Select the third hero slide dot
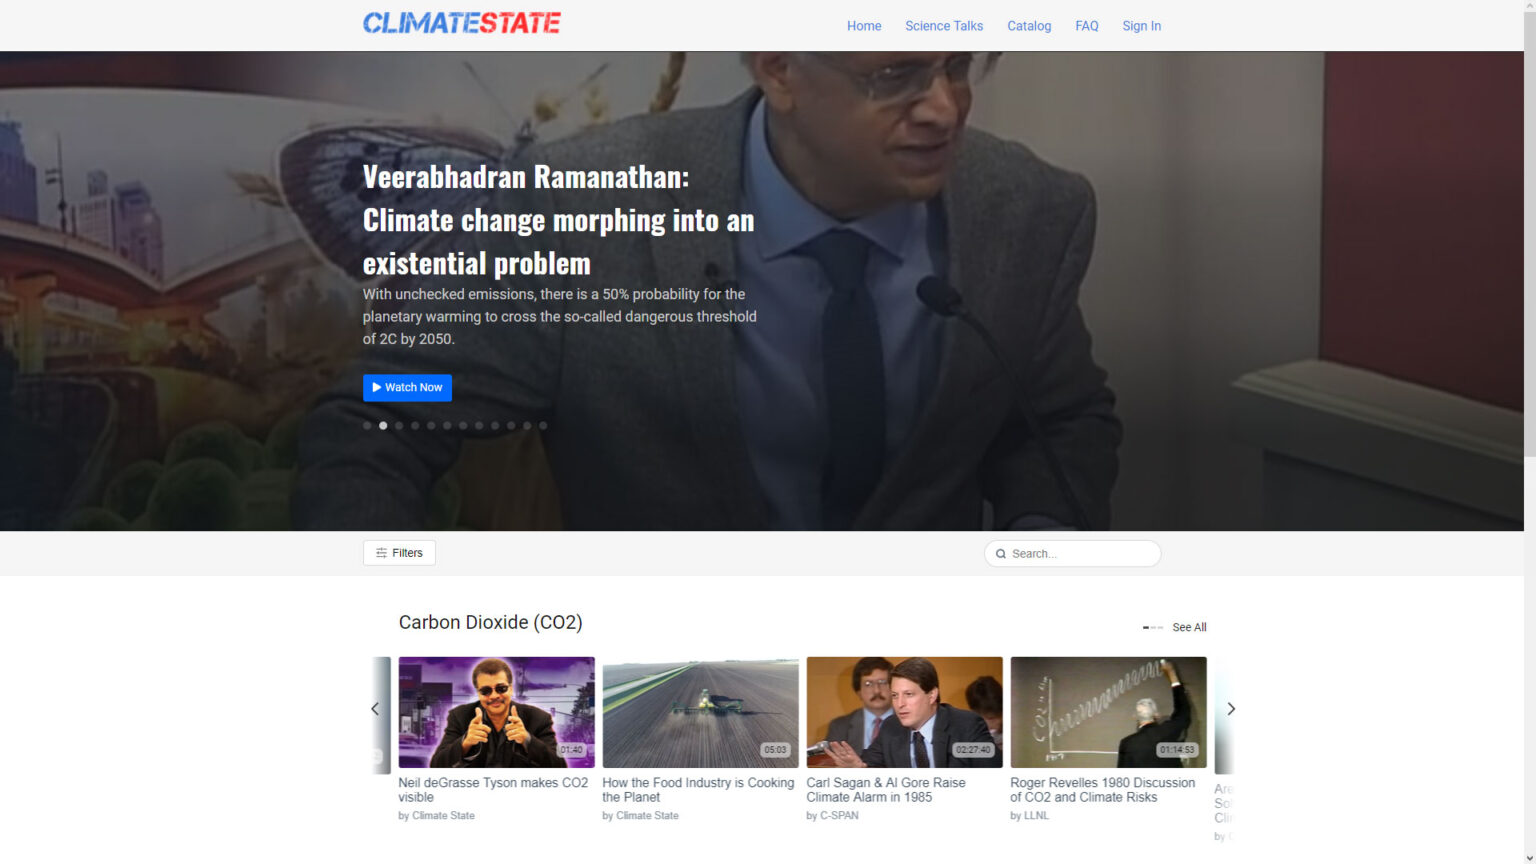 (399, 426)
